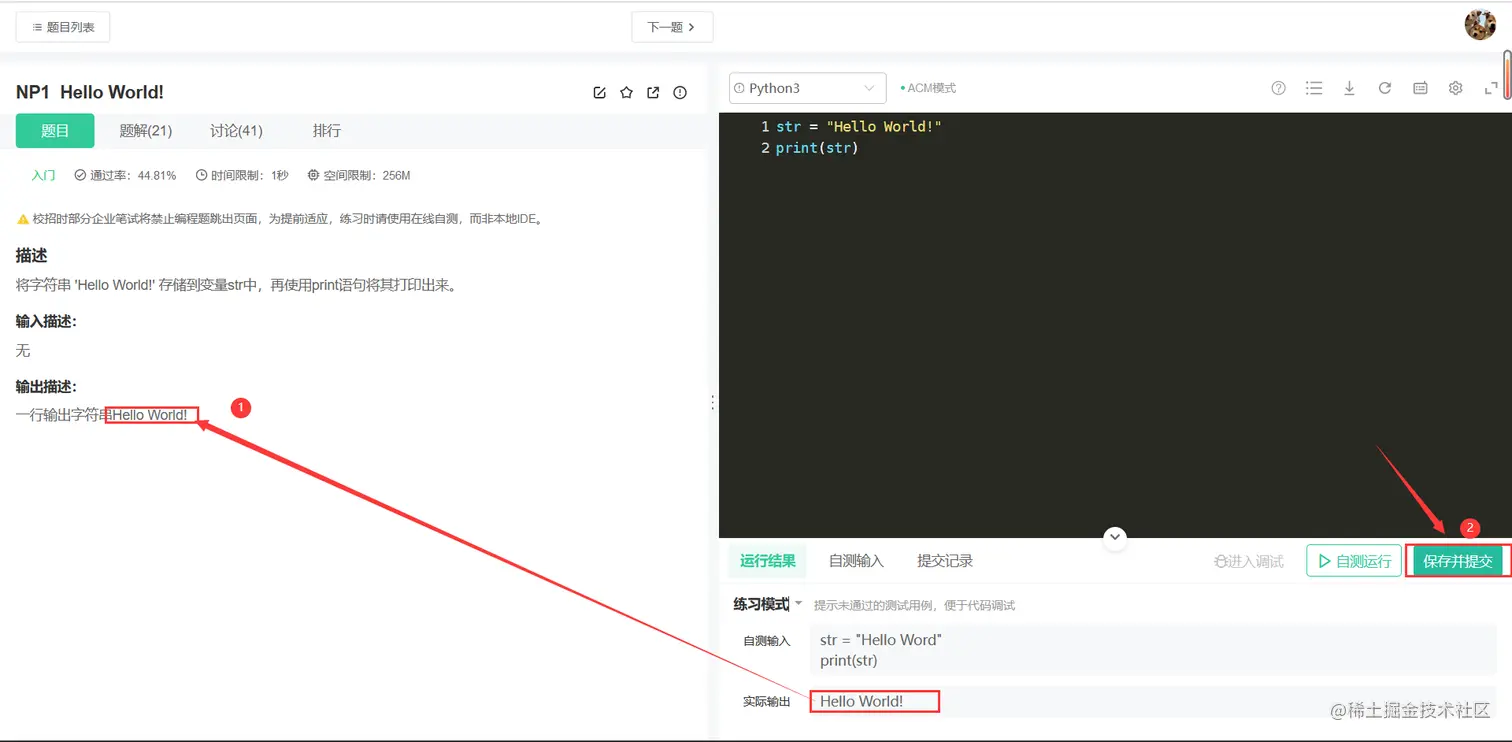Reset code with the refresh icon
Image resolution: width=1512 pixels, height=742 pixels.
coord(1385,88)
